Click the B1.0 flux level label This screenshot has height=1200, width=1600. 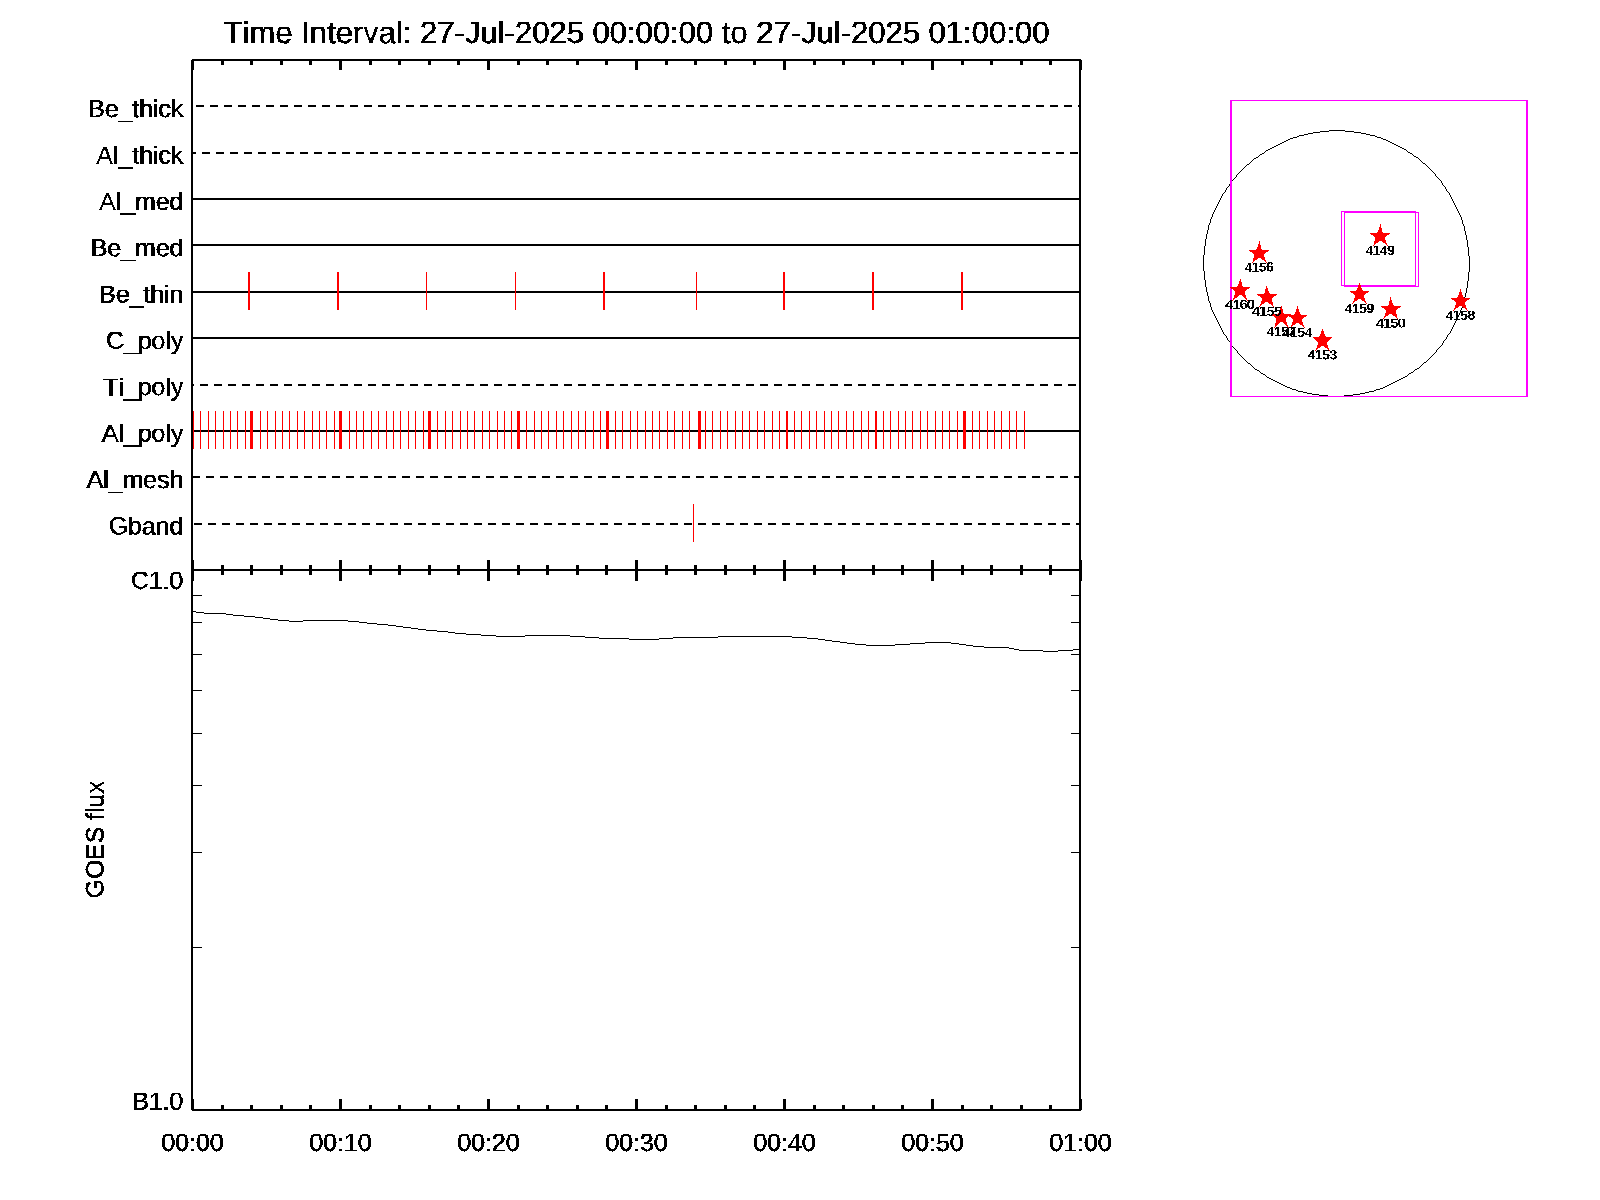point(157,1102)
